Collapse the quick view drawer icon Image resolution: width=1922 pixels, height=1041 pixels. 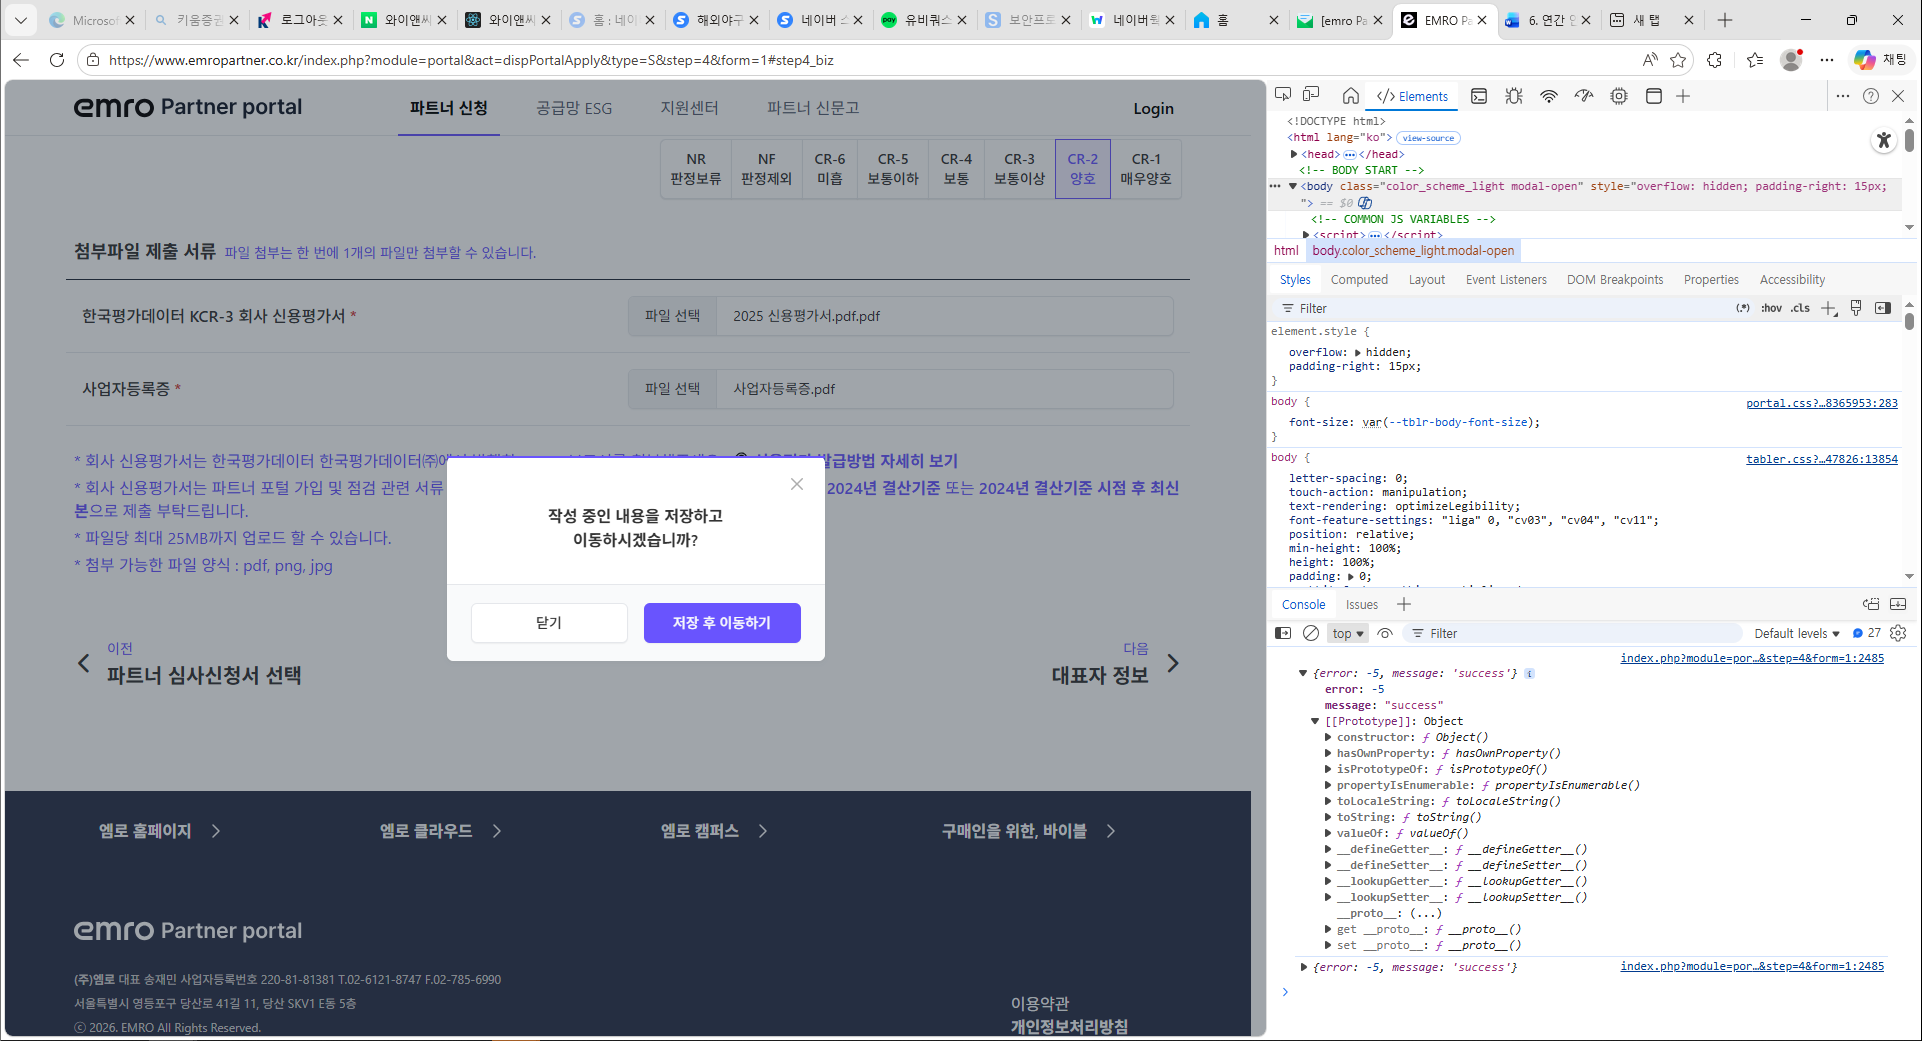[1898, 604]
